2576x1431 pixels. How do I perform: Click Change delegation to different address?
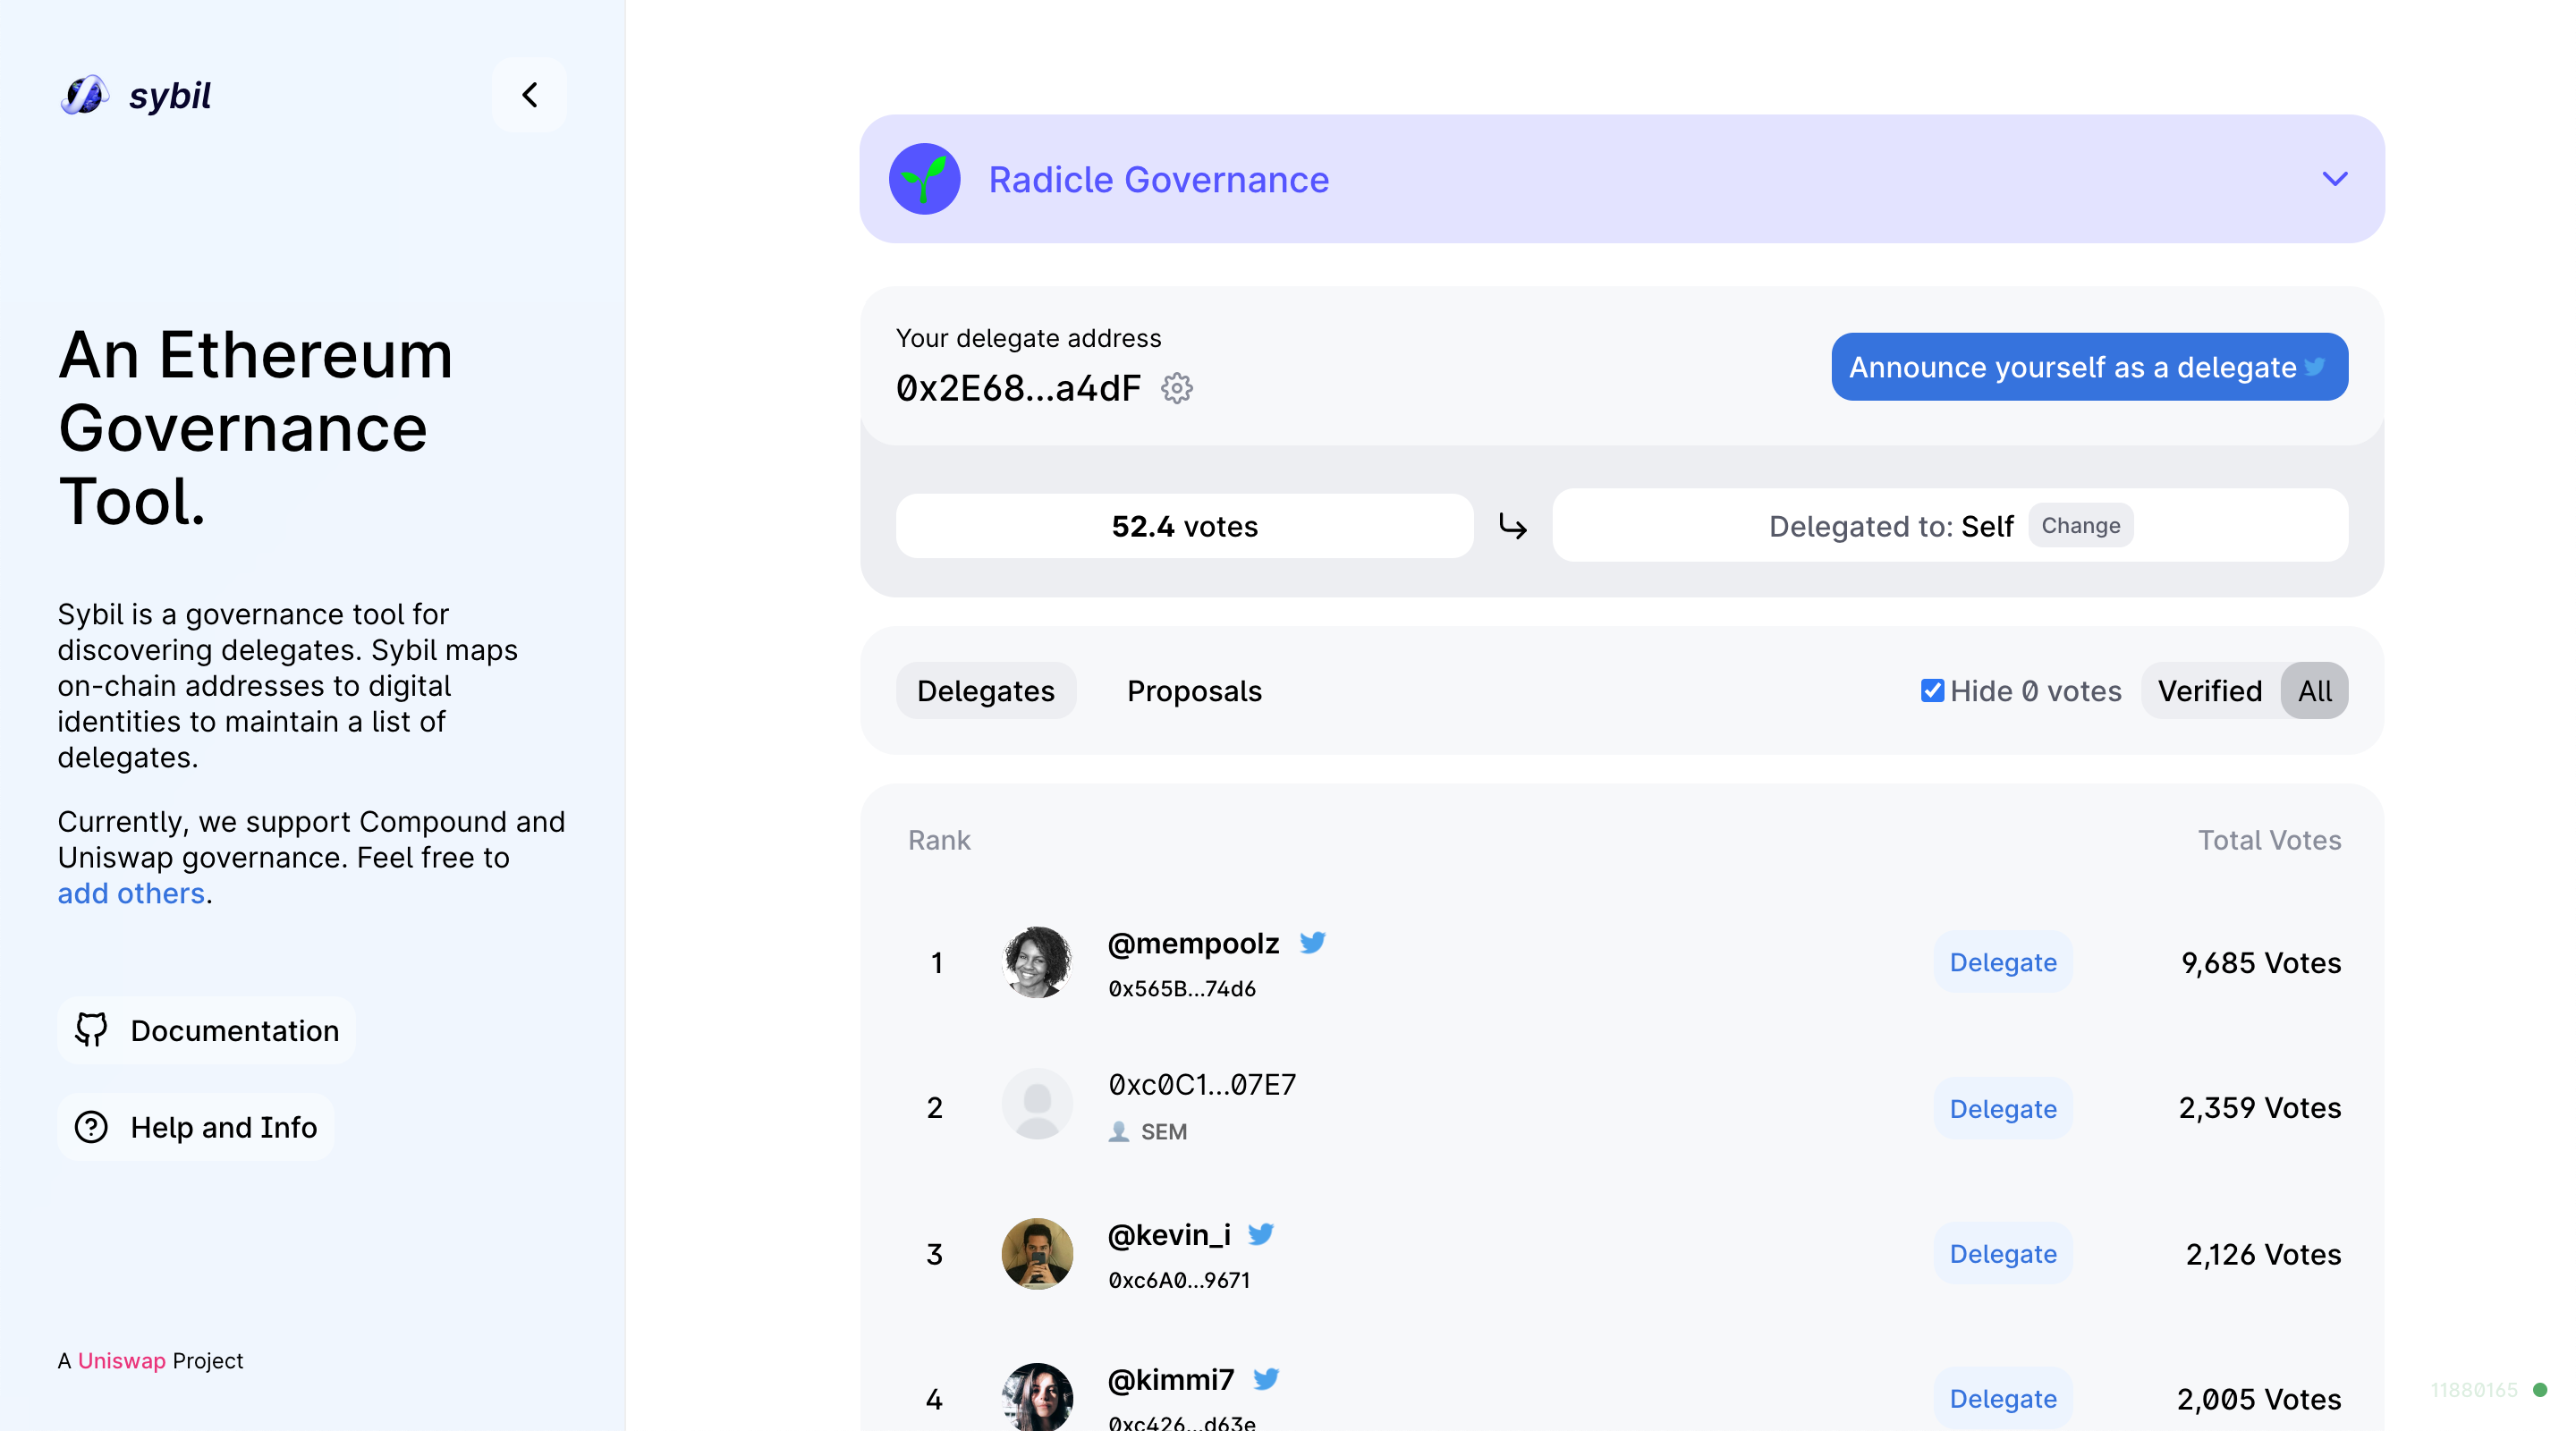pyautogui.click(x=2080, y=523)
